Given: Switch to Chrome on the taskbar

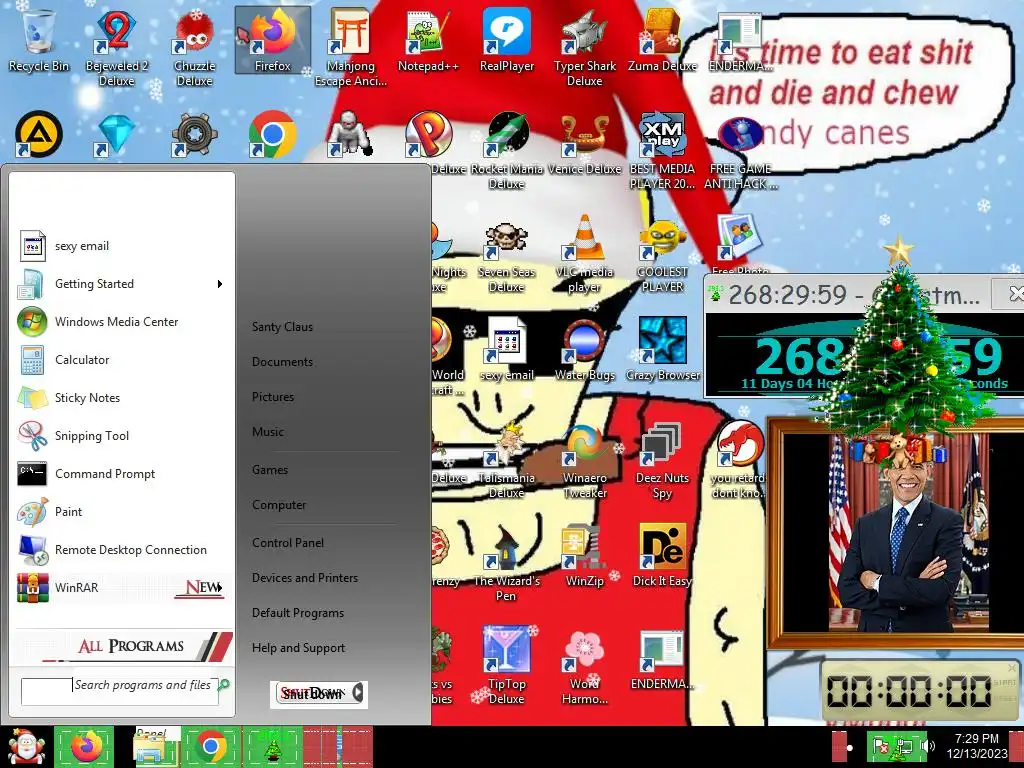Looking at the screenshot, I should pyautogui.click(x=210, y=747).
